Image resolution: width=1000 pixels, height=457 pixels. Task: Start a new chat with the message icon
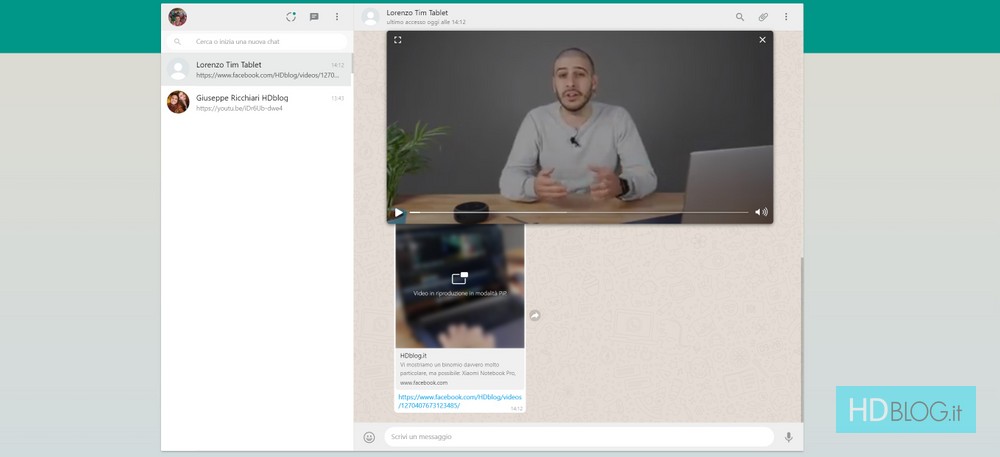(314, 17)
